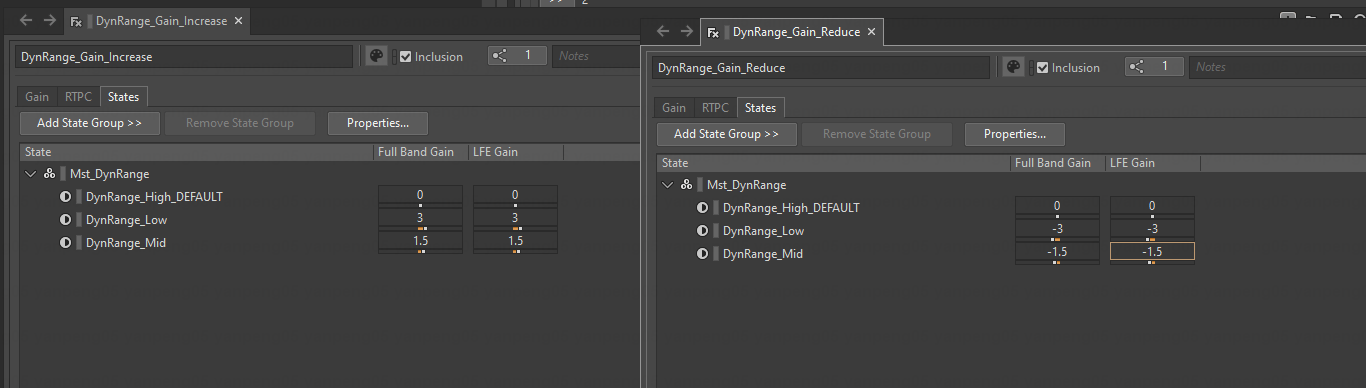This screenshot has width=1366, height=388.
Task: Click references share icon in Gain_Increase panel
Action: (501, 56)
